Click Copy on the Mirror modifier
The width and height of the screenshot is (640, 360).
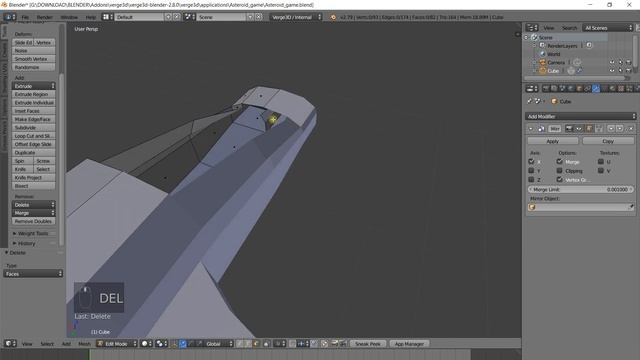tap(608, 141)
